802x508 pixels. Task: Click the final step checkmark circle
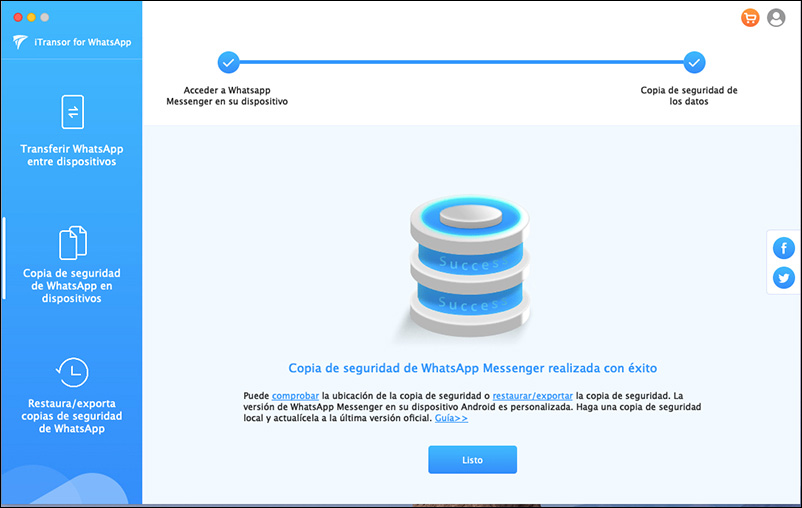pyautogui.click(x=694, y=62)
